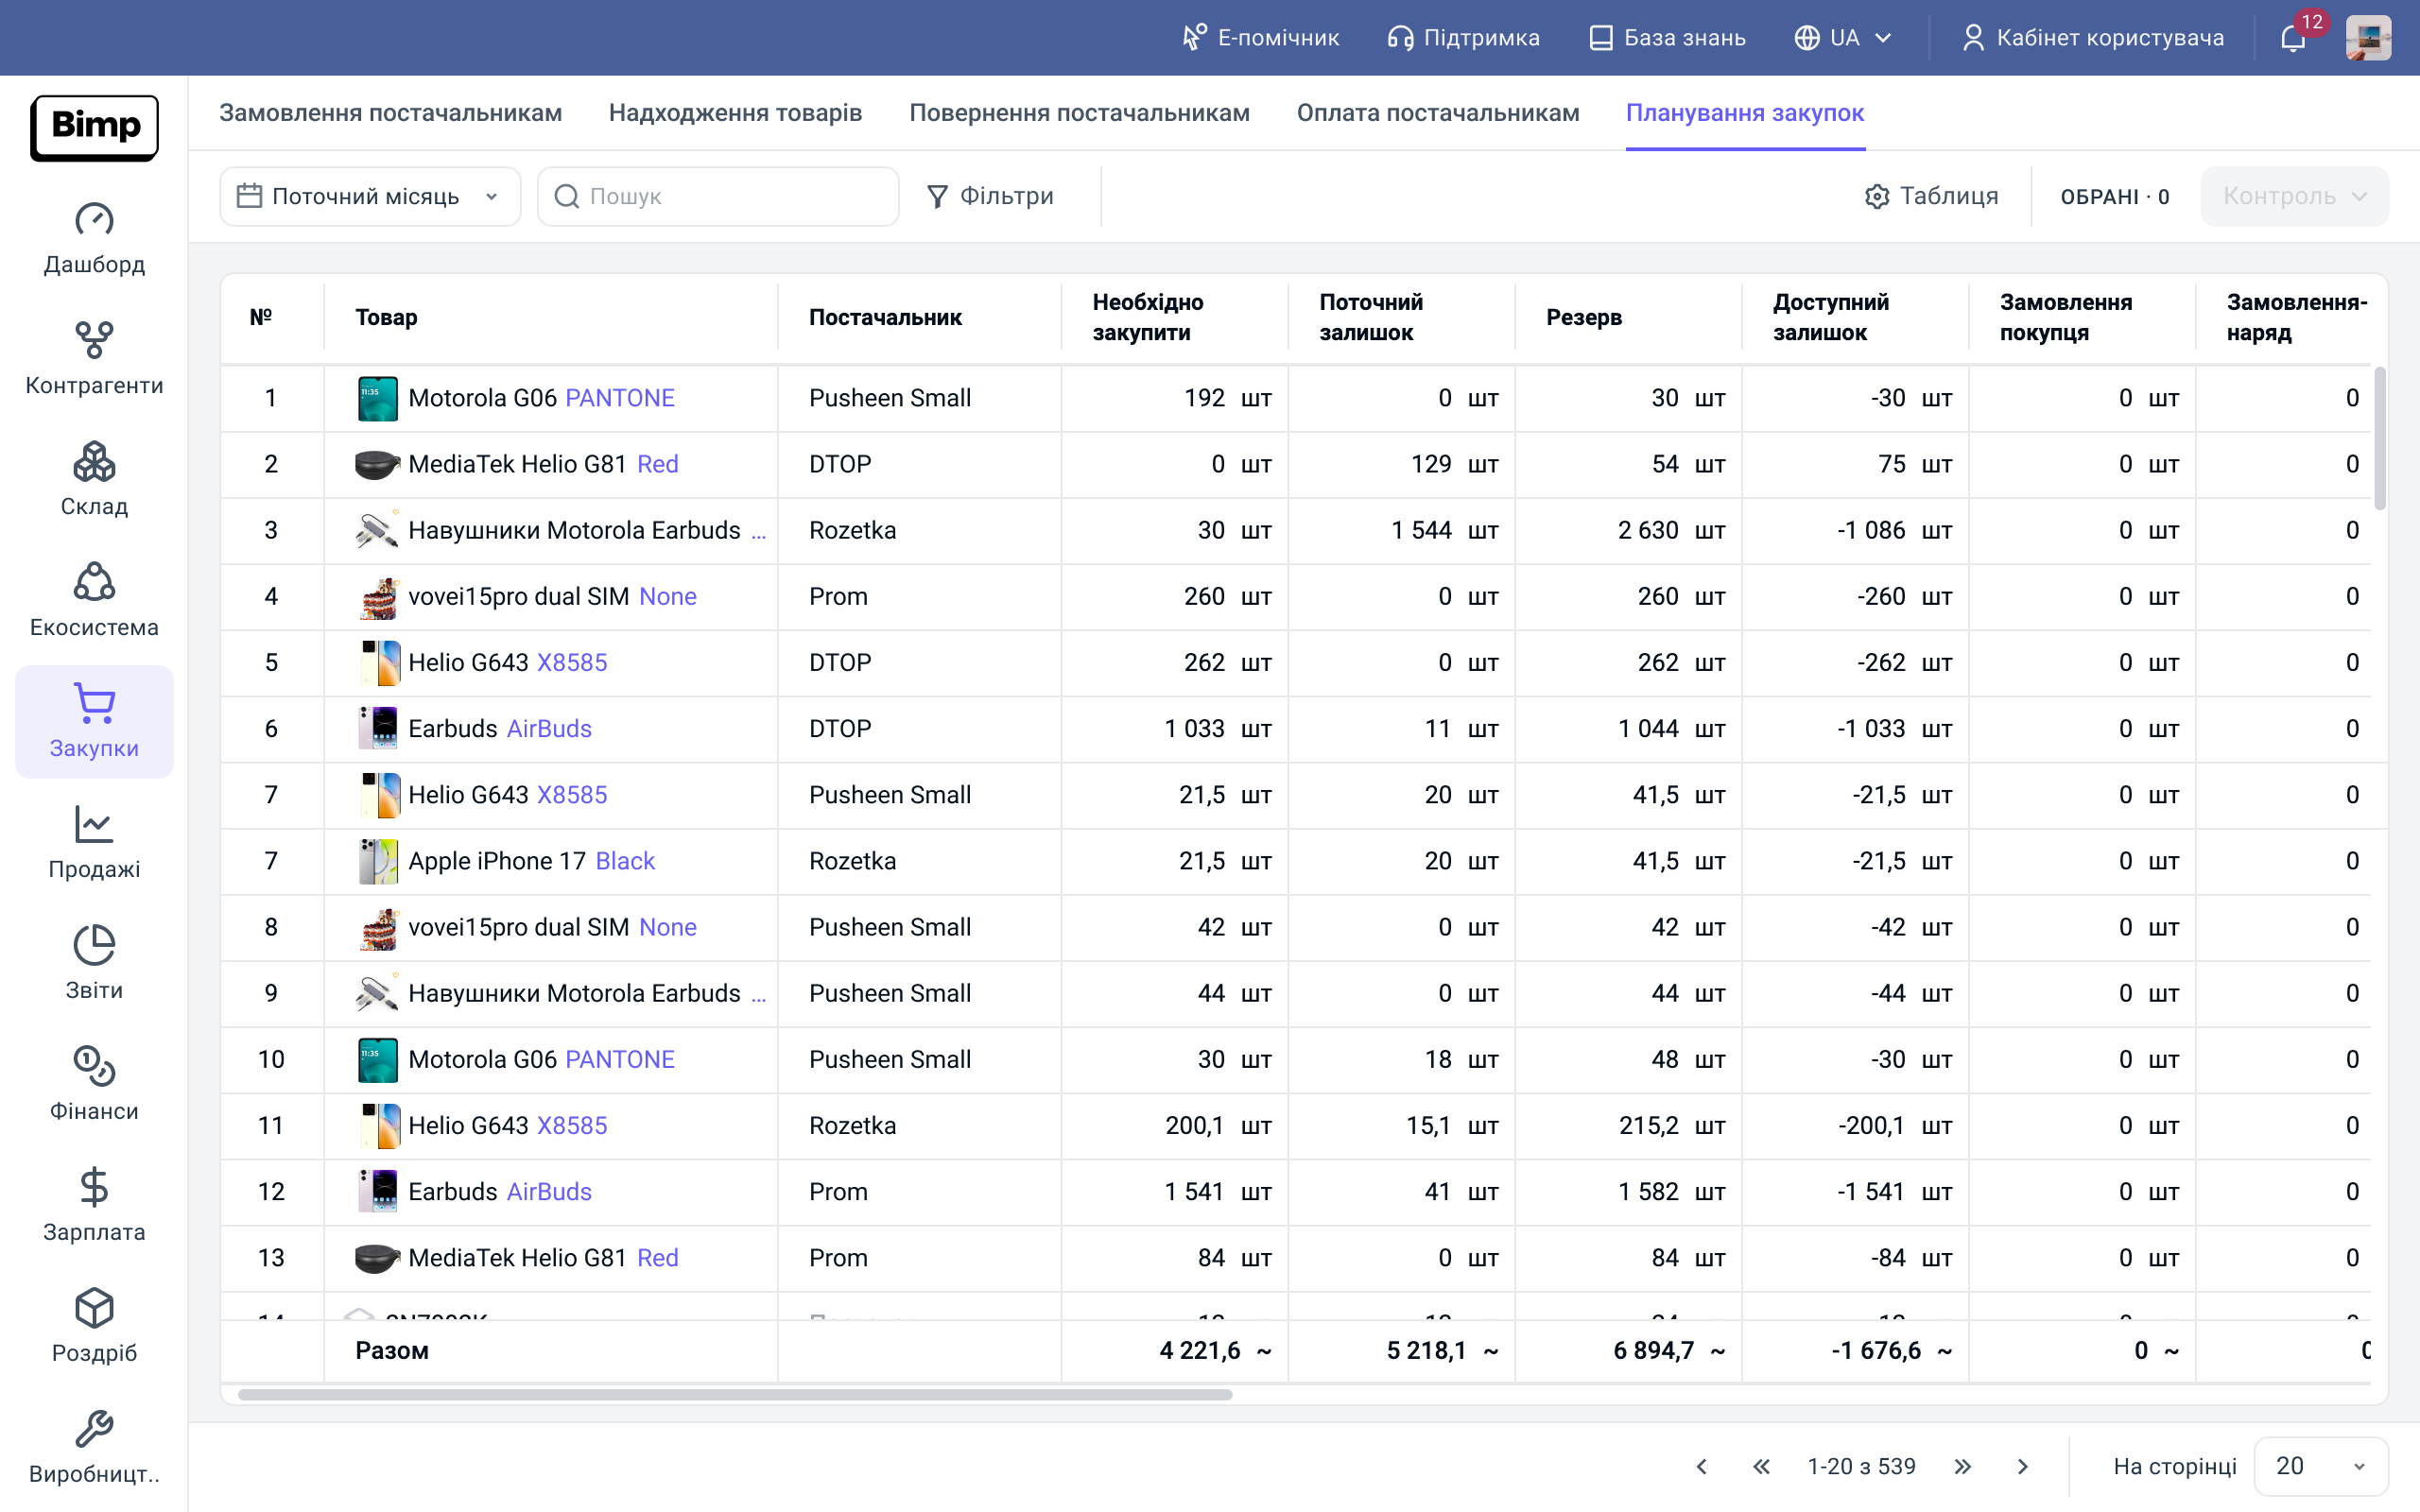Open notifications bell with 12 badge

(2294, 38)
